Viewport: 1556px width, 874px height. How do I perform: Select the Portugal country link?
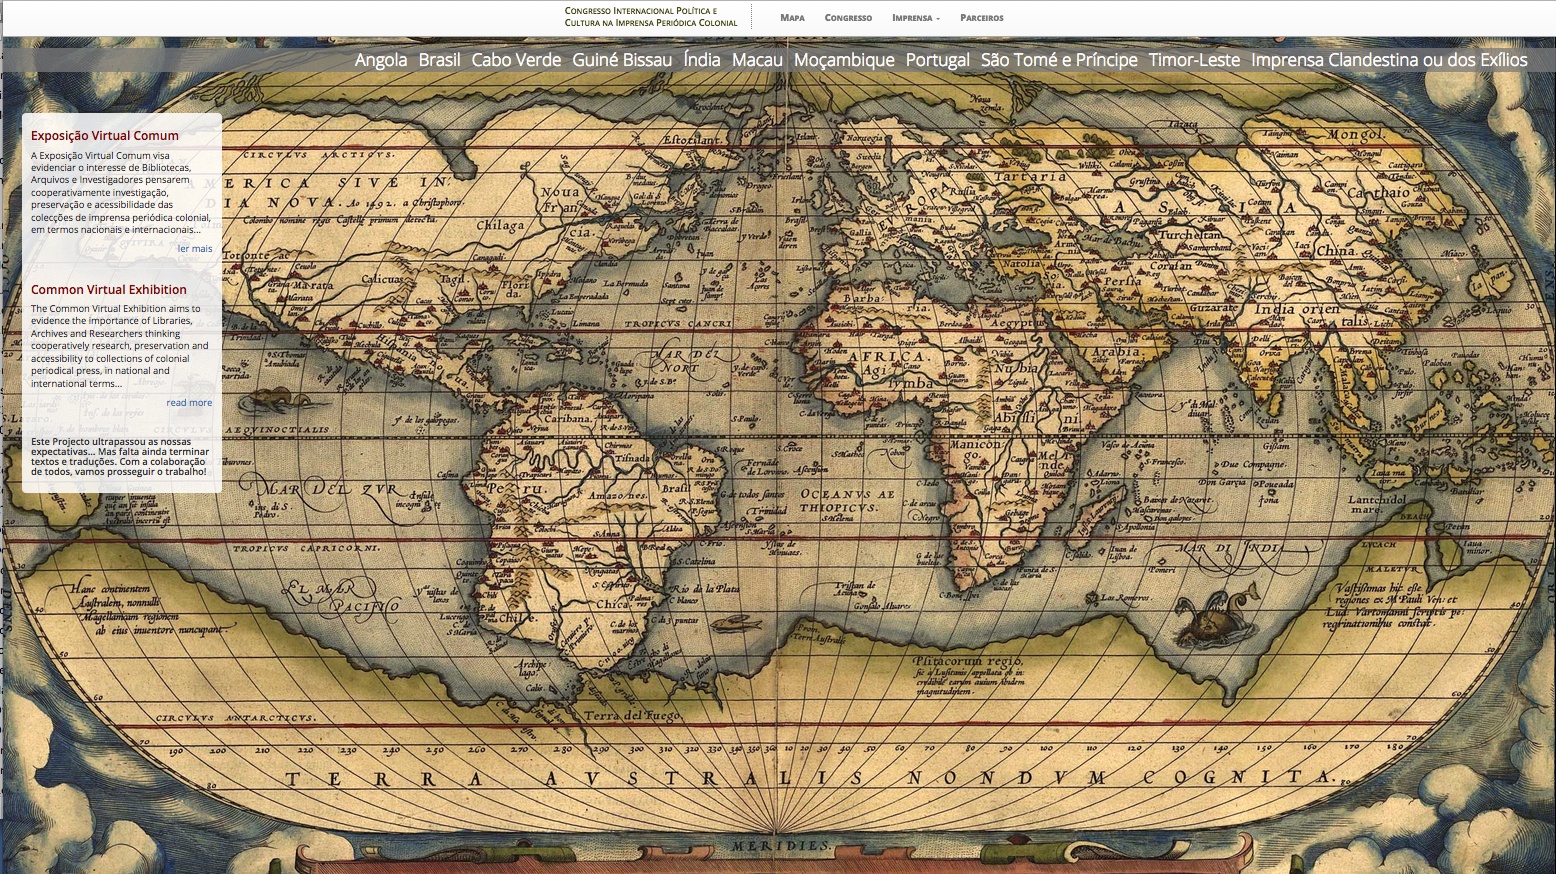pyautogui.click(x=938, y=60)
